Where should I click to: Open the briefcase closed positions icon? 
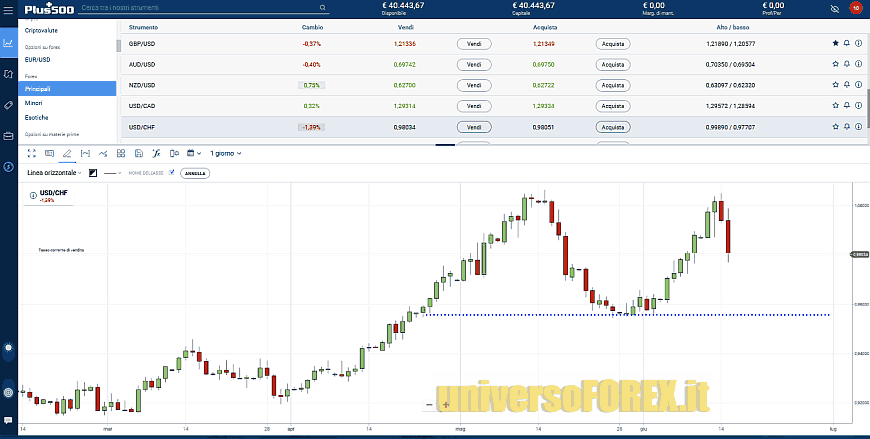click(x=8, y=135)
